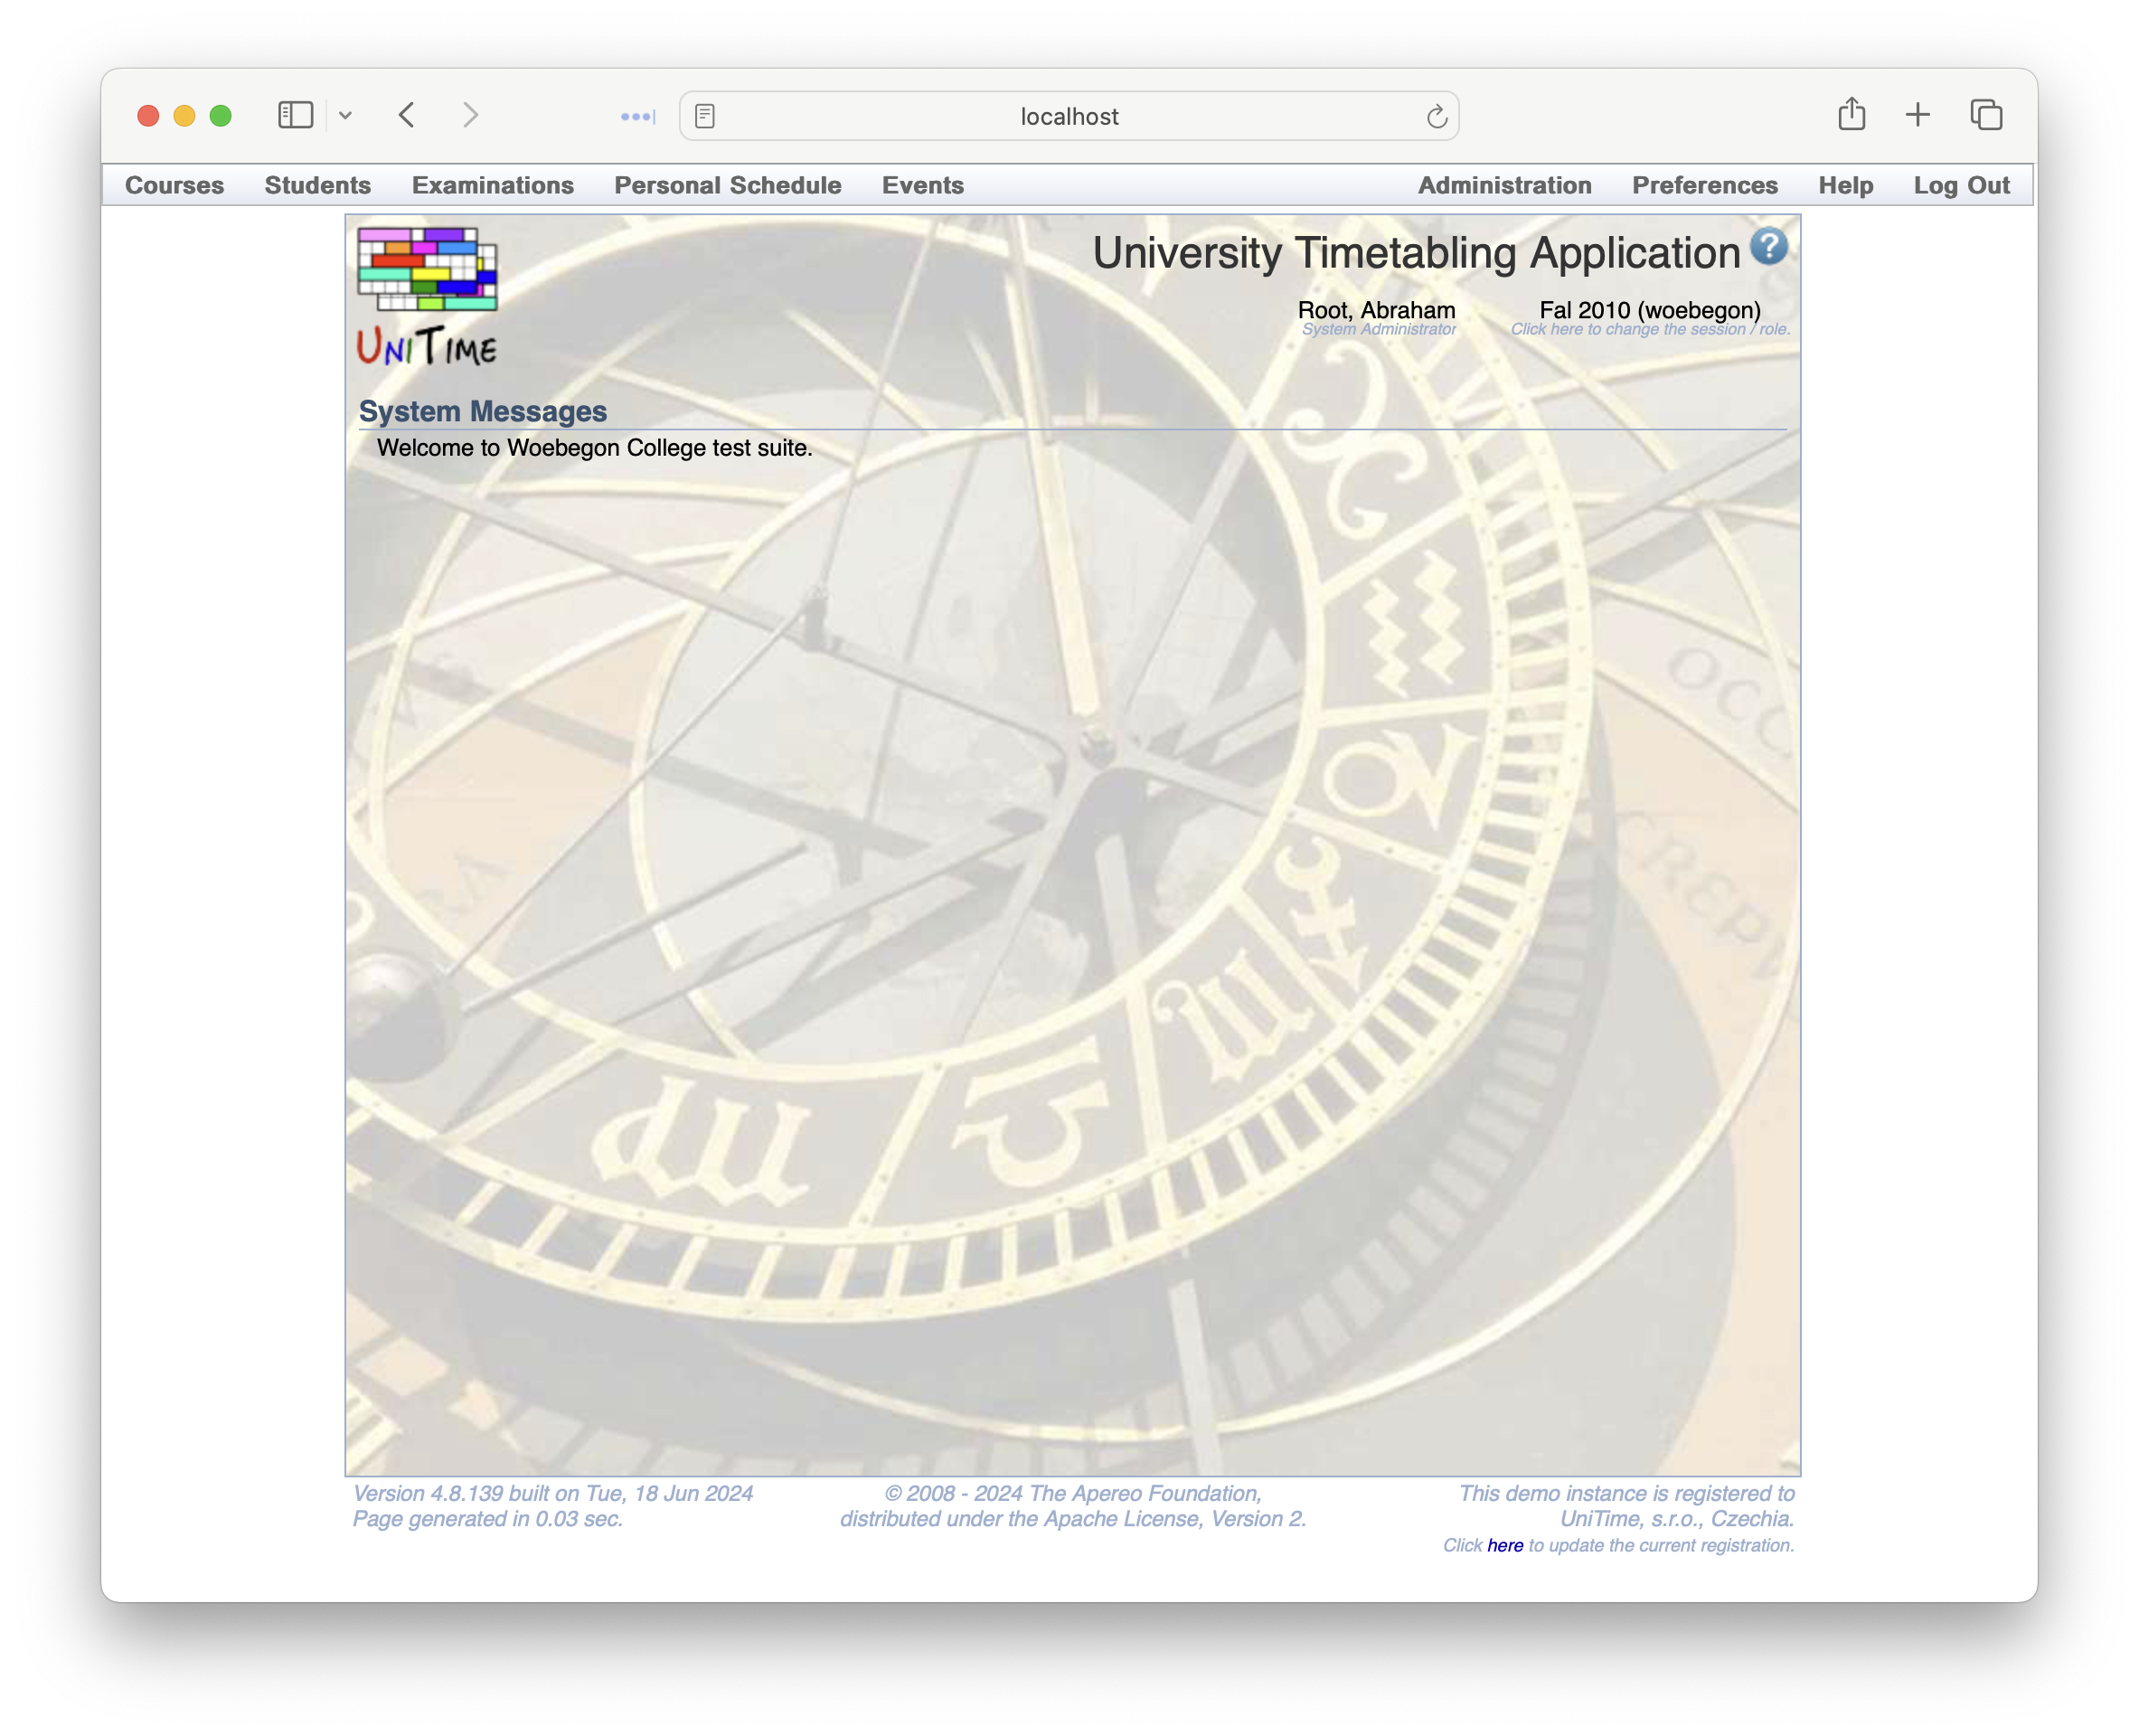Click the page reload button
2139x1736 pixels.
point(1437,115)
